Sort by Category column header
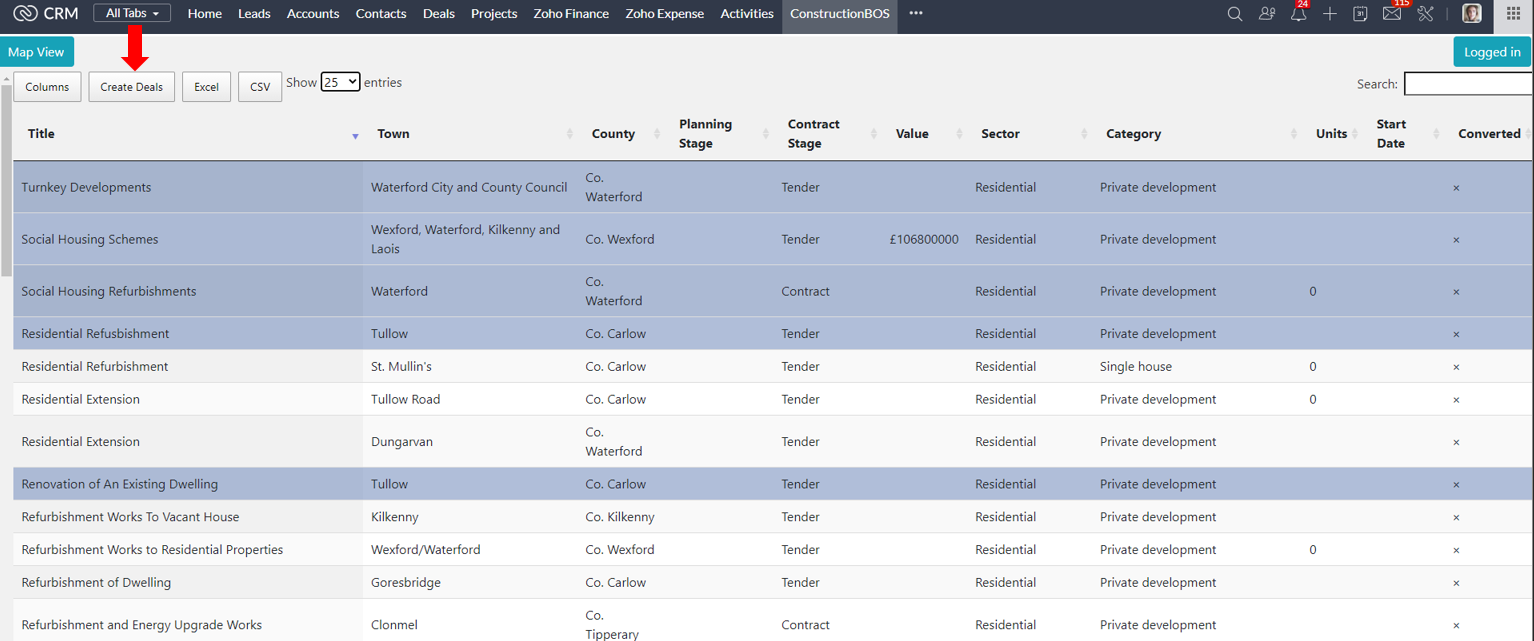Viewport: 1534px width, 641px height. pos(1198,134)
